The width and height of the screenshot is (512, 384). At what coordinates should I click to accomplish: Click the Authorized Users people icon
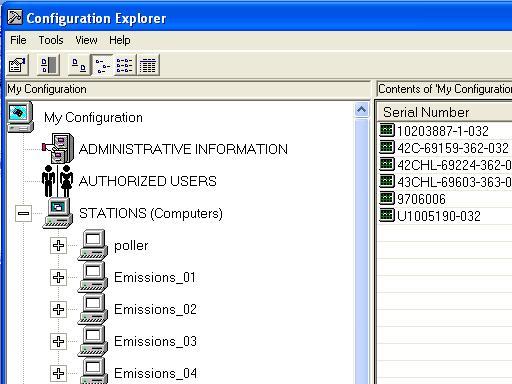(57, 181)
